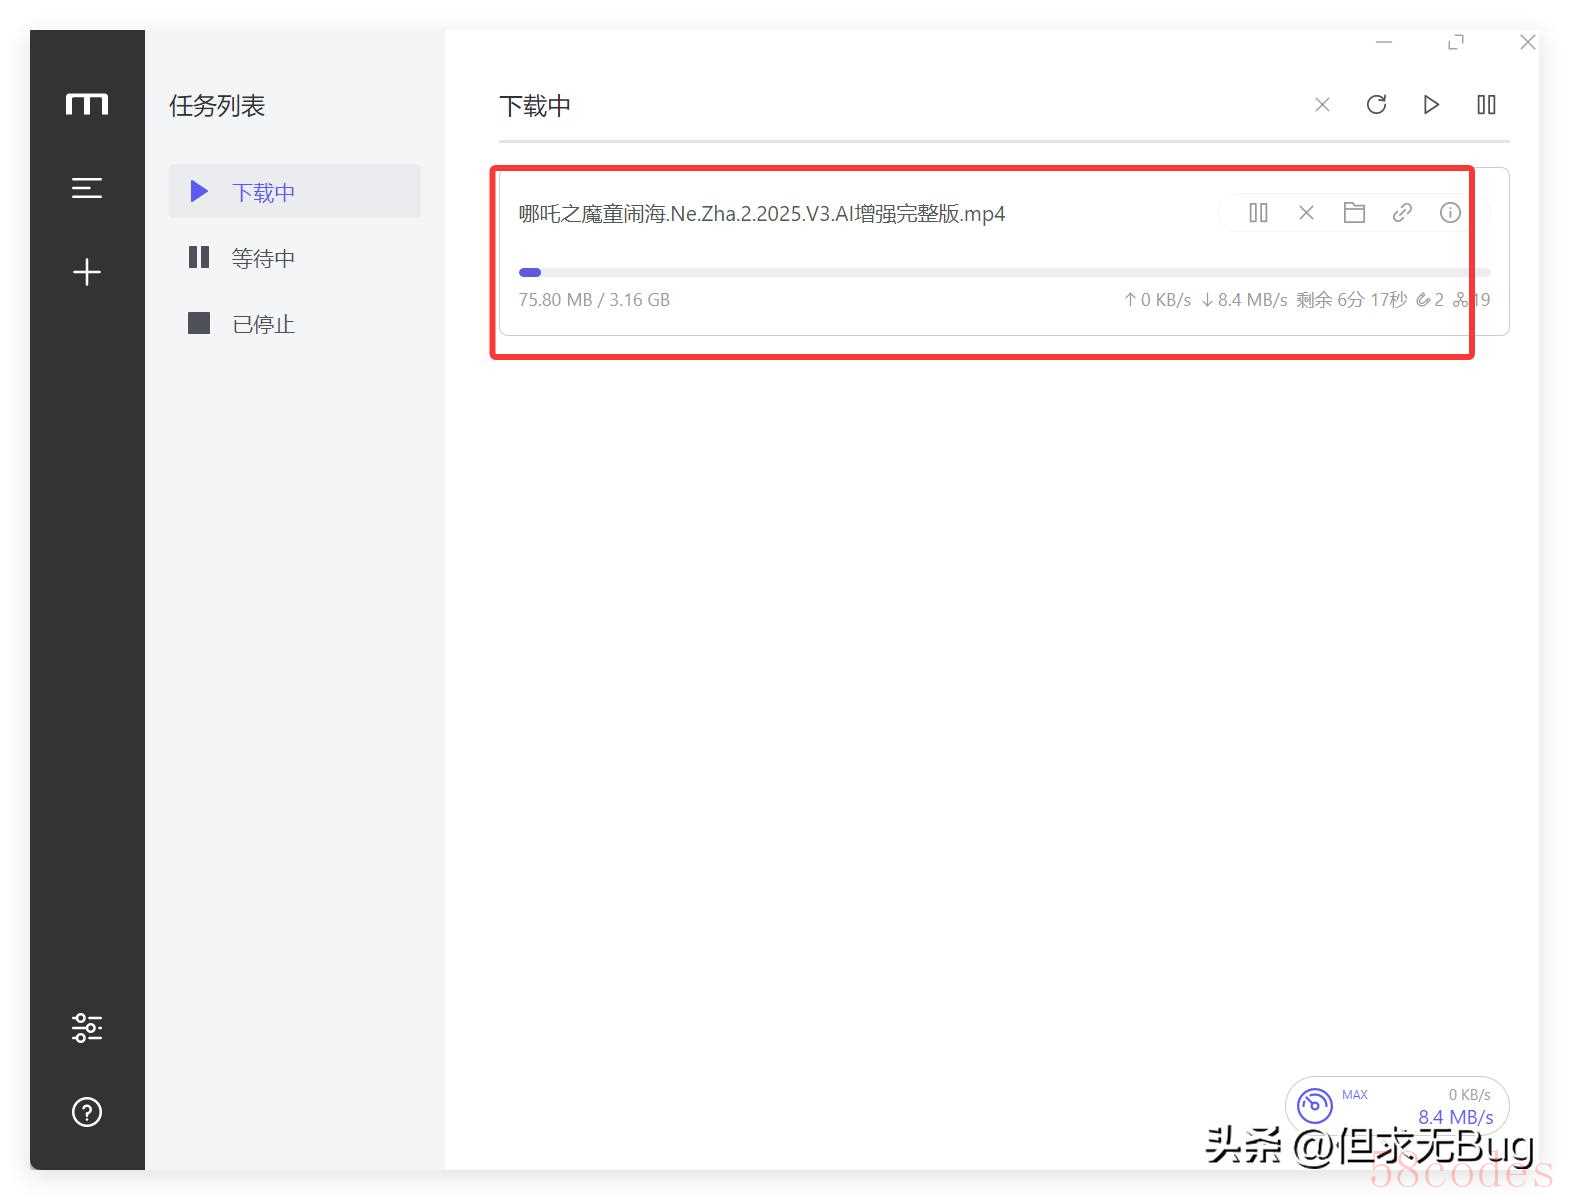Click the 任务列表 heading

(217, 106)
